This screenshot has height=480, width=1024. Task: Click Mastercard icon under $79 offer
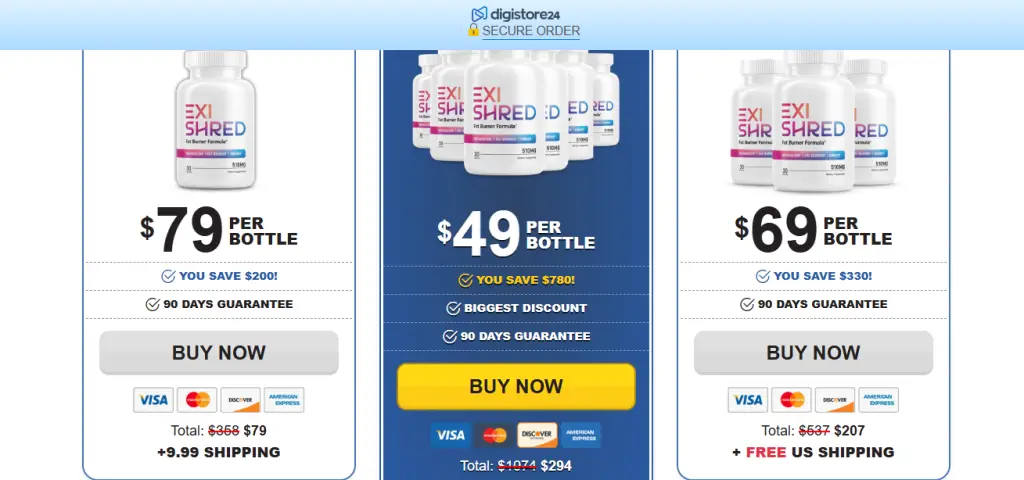click(x=197, y=400)
